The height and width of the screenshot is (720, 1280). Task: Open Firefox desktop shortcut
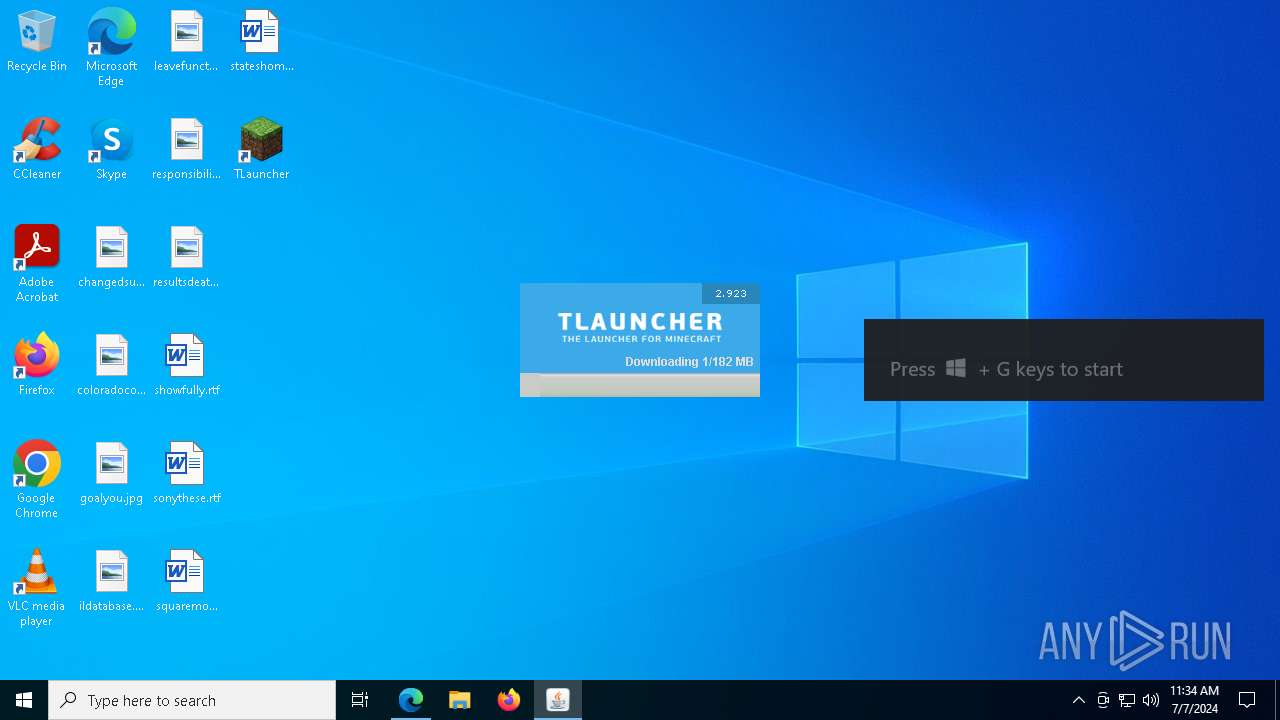(37, 366)
